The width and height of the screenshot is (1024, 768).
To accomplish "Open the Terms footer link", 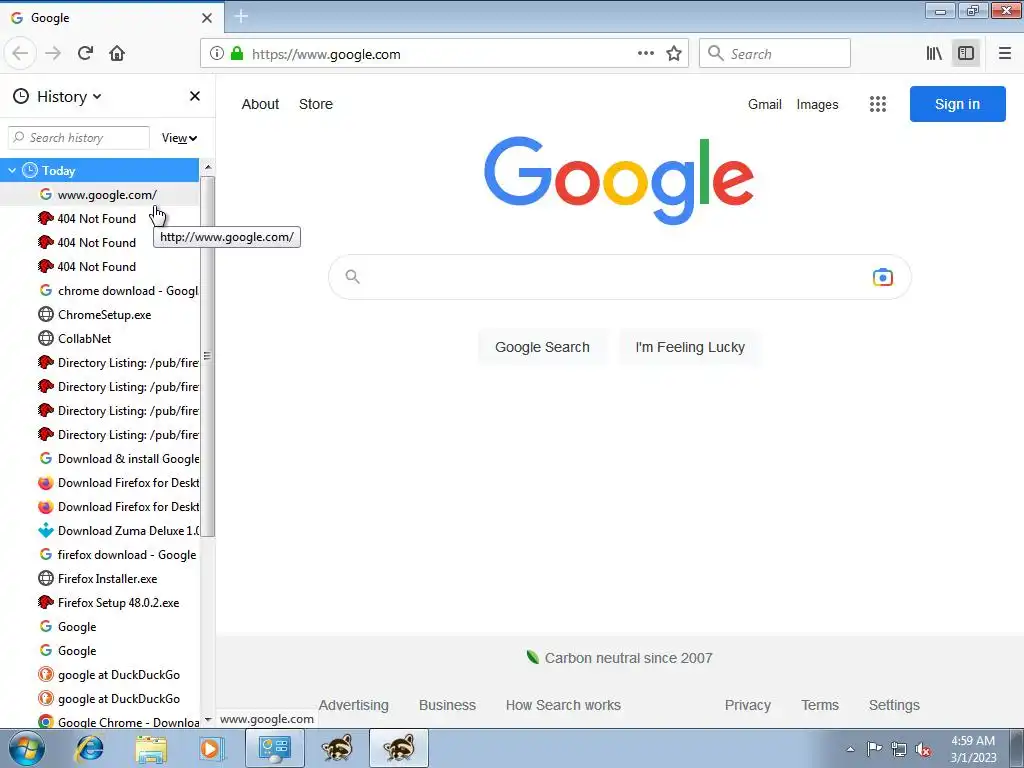I will coord(820,705).
